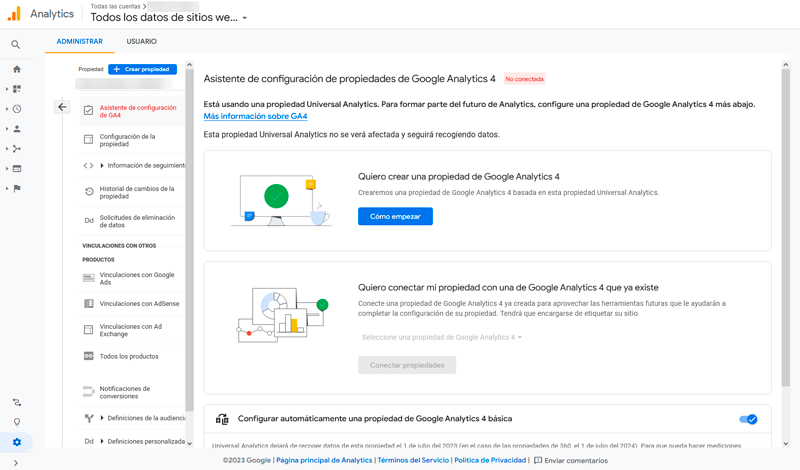Open the Realtime clock icon
800x470 pixels.
coord(17,109)
